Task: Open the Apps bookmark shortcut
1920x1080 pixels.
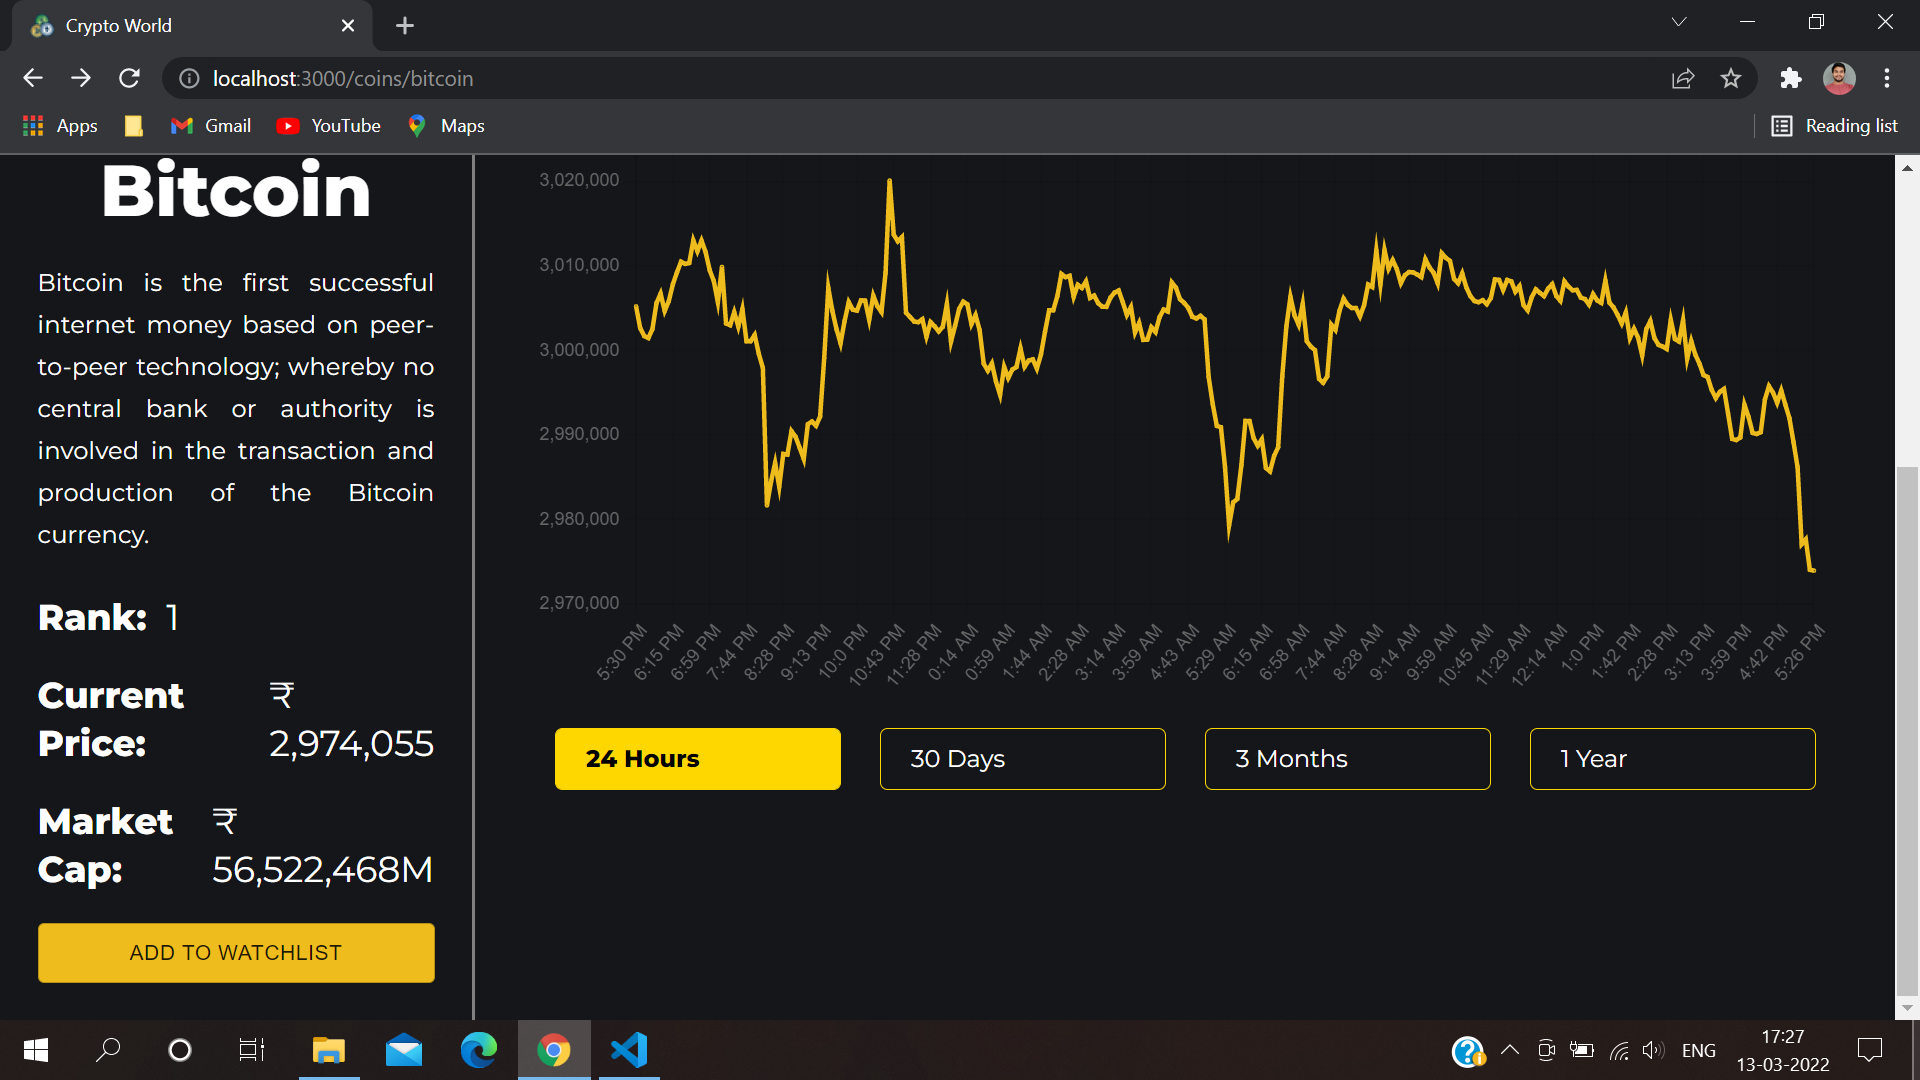Action: [x=60, y=126]
